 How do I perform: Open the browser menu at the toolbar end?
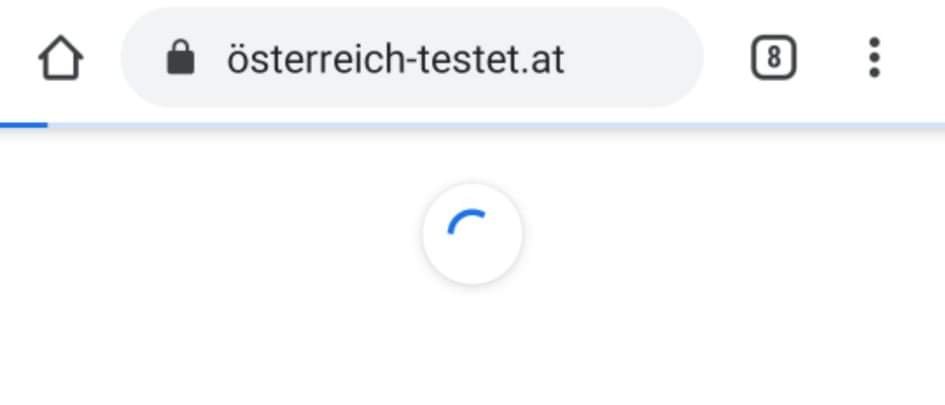(x=874, y=58)
